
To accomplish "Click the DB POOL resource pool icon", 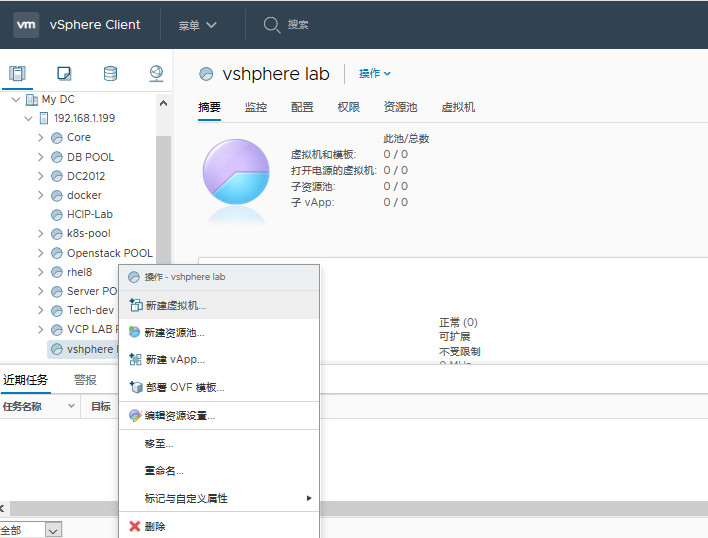I will point(56,157).
